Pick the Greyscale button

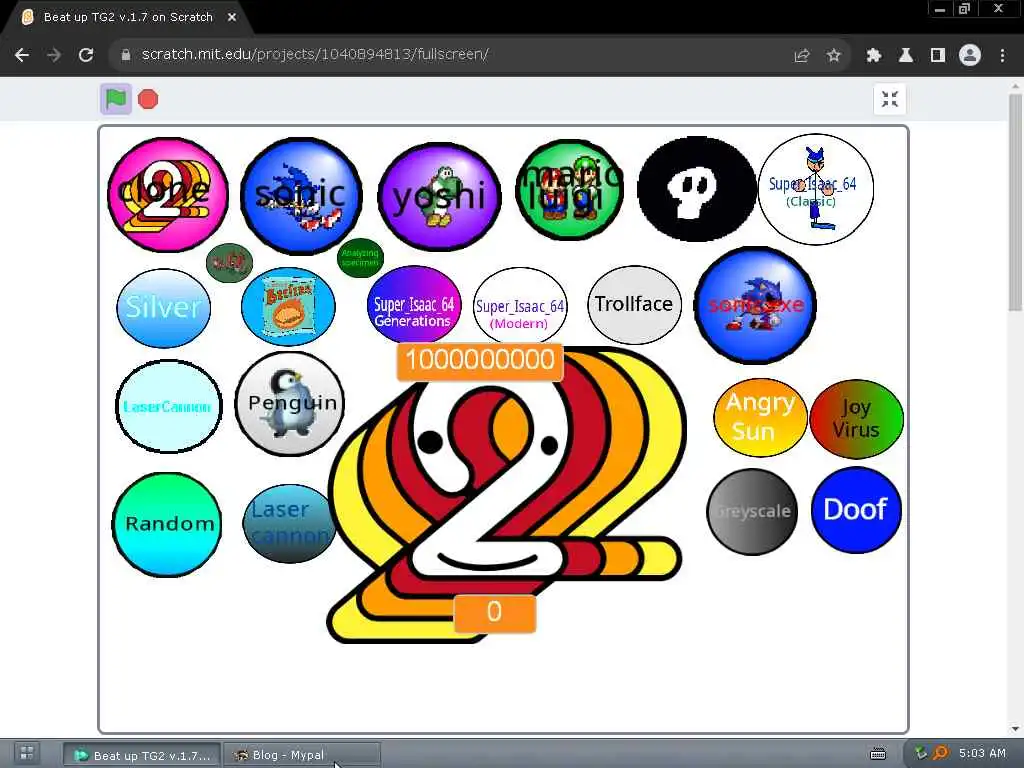pos(752,511)
